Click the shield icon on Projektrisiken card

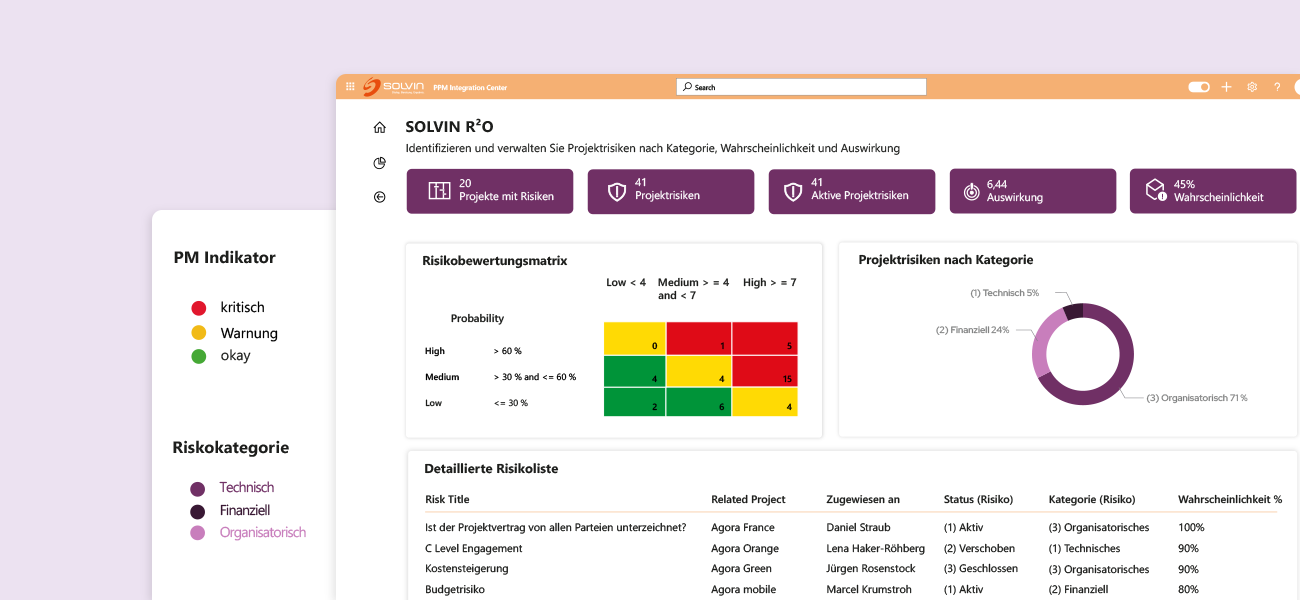point(617,191)
